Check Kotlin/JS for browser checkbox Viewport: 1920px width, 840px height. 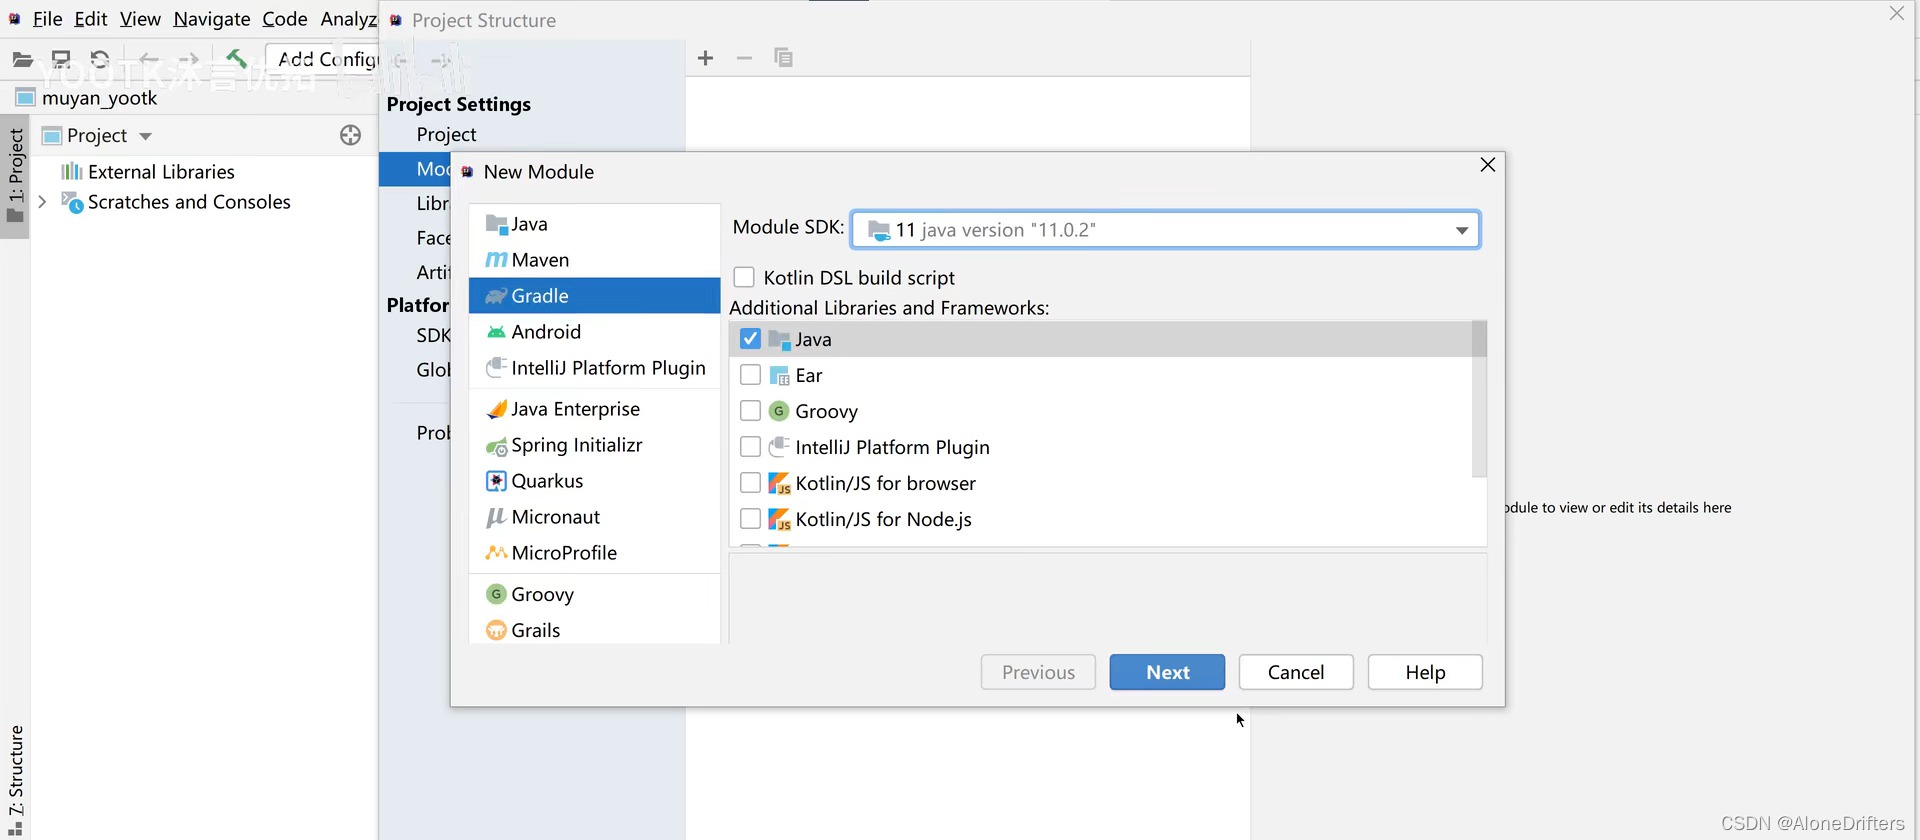pos(750,483)
